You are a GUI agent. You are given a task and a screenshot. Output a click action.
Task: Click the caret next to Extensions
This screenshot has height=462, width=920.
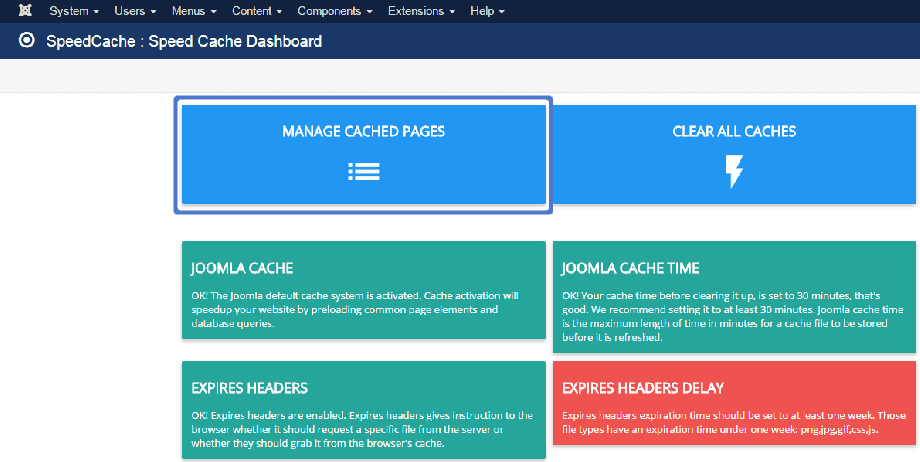pos(452,12)
